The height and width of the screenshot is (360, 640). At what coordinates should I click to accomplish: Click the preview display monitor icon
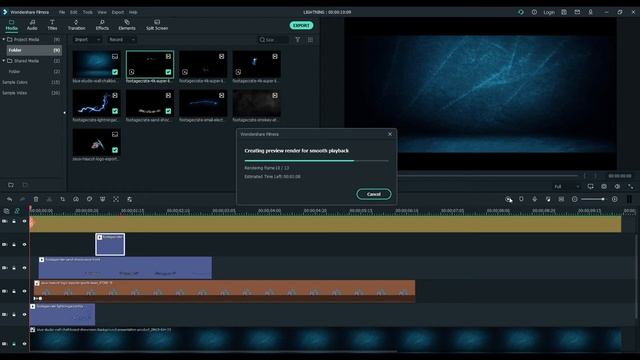591,187
